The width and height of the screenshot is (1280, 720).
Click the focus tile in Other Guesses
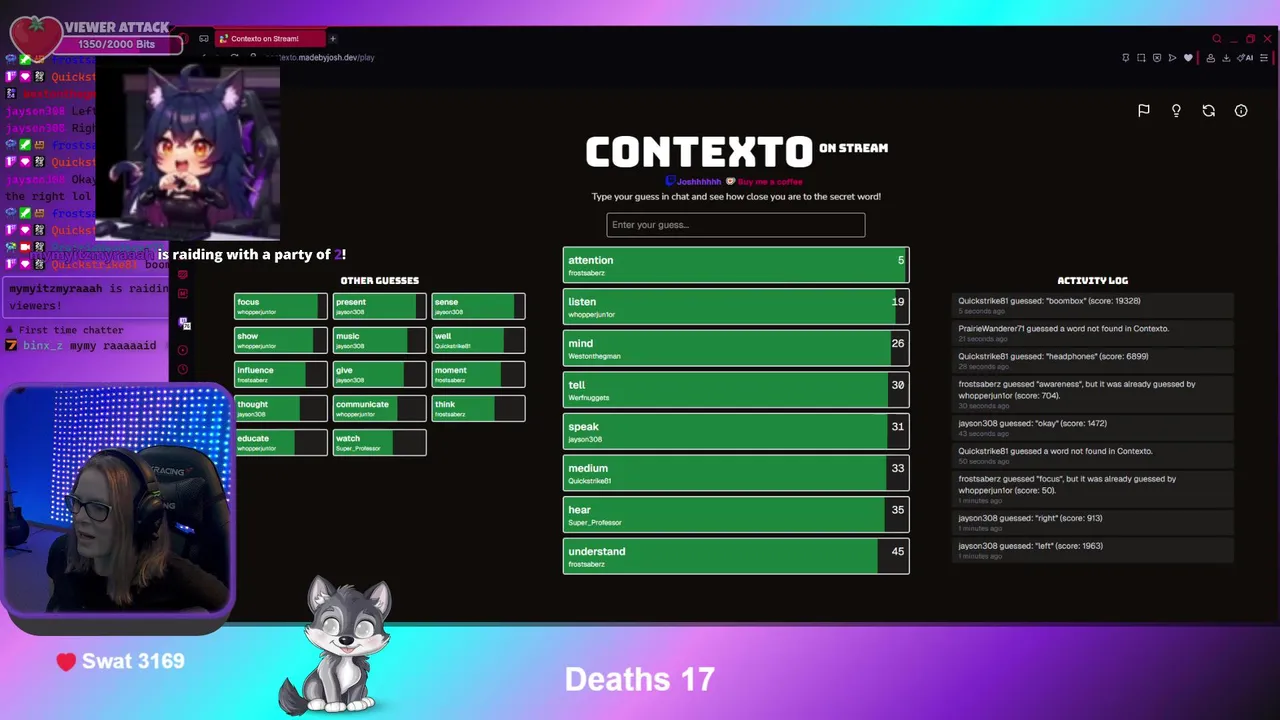(281, 306)
